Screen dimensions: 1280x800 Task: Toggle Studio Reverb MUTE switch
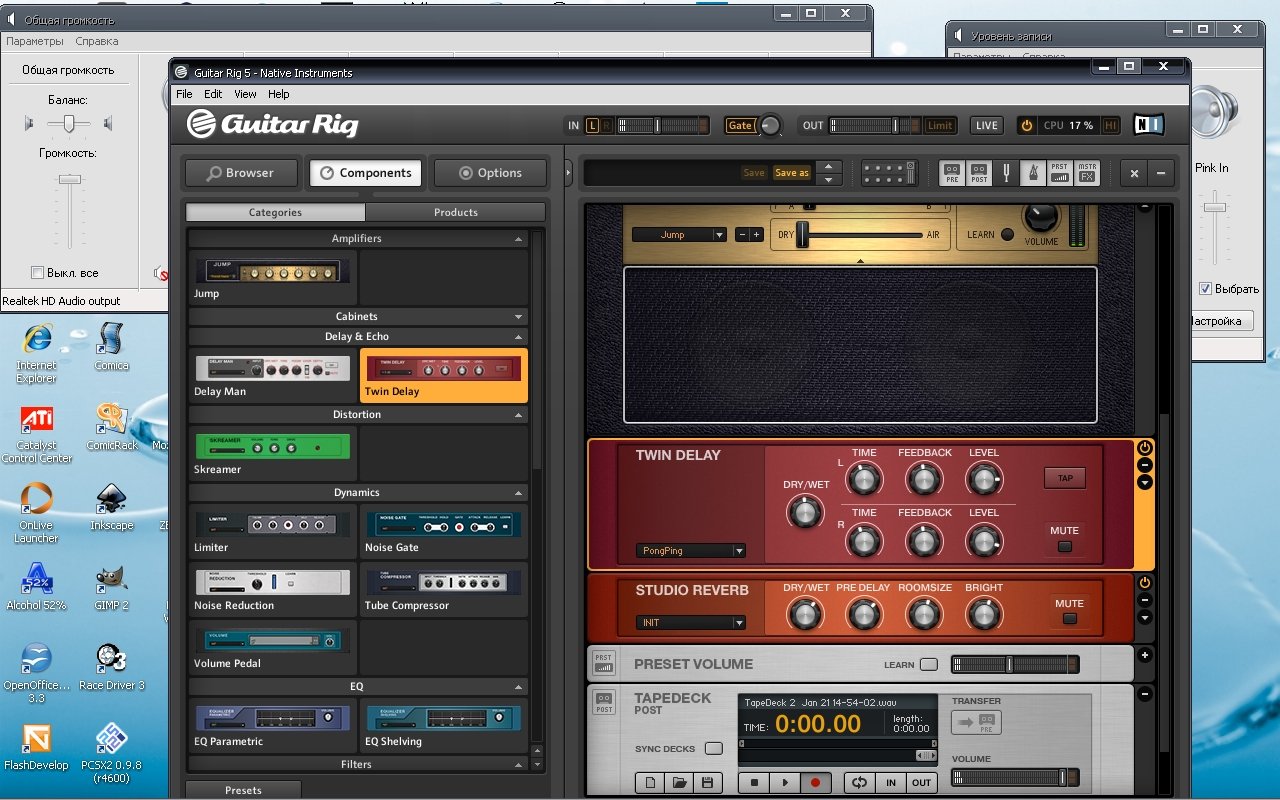[x=1069, y=619]
